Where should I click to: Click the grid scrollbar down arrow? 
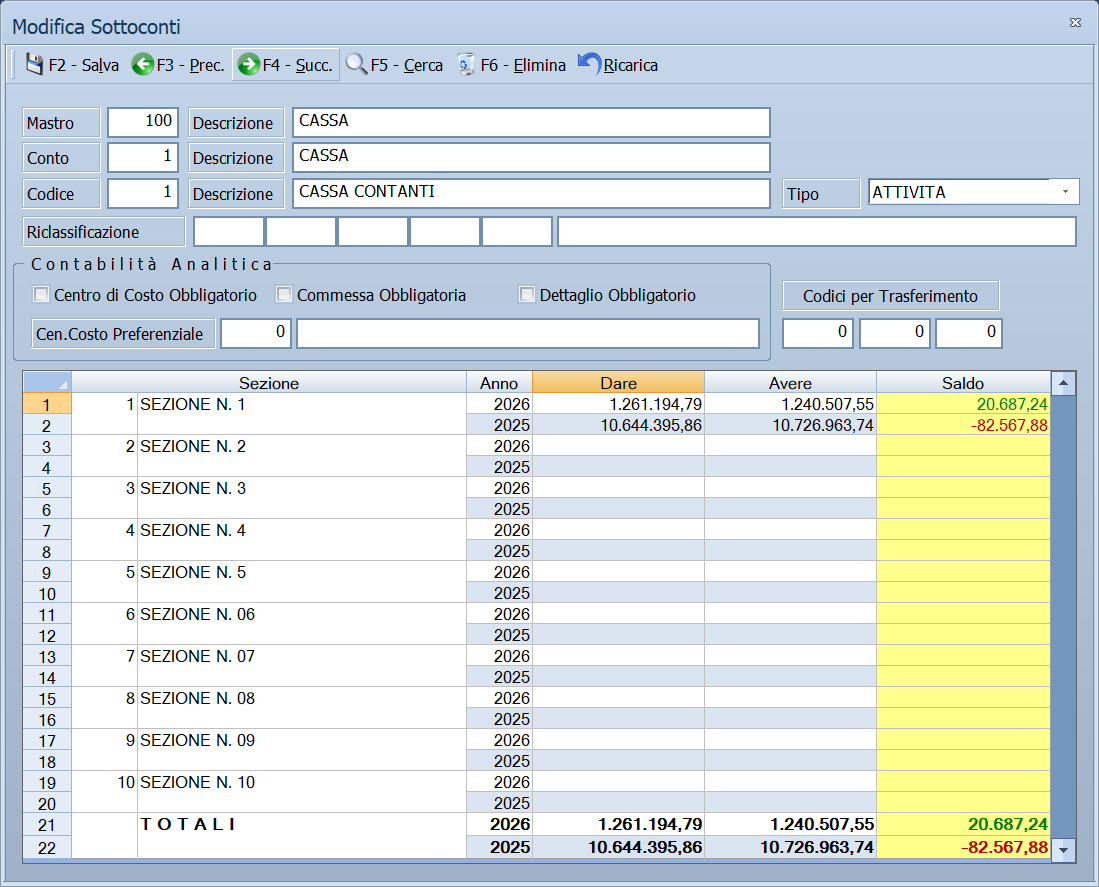1063,849
